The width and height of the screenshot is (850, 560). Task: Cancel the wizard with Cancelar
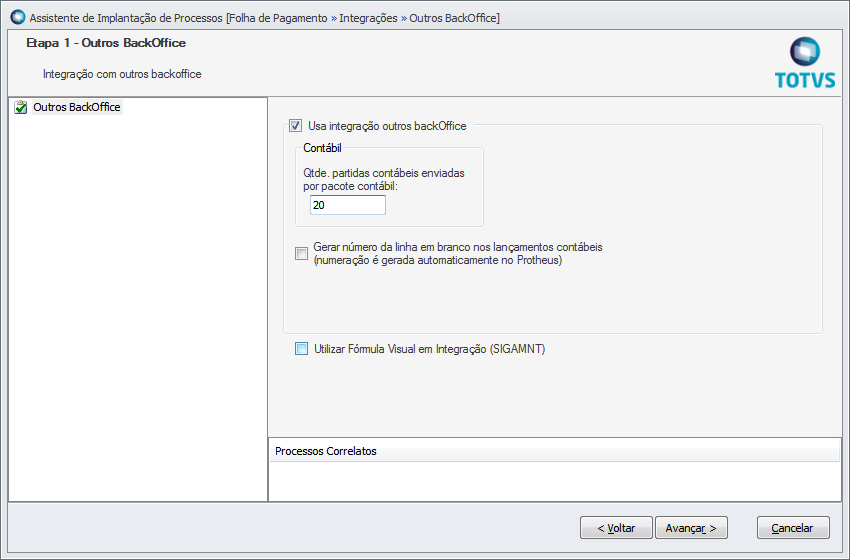pyautogui.click(x=793, y=527)
